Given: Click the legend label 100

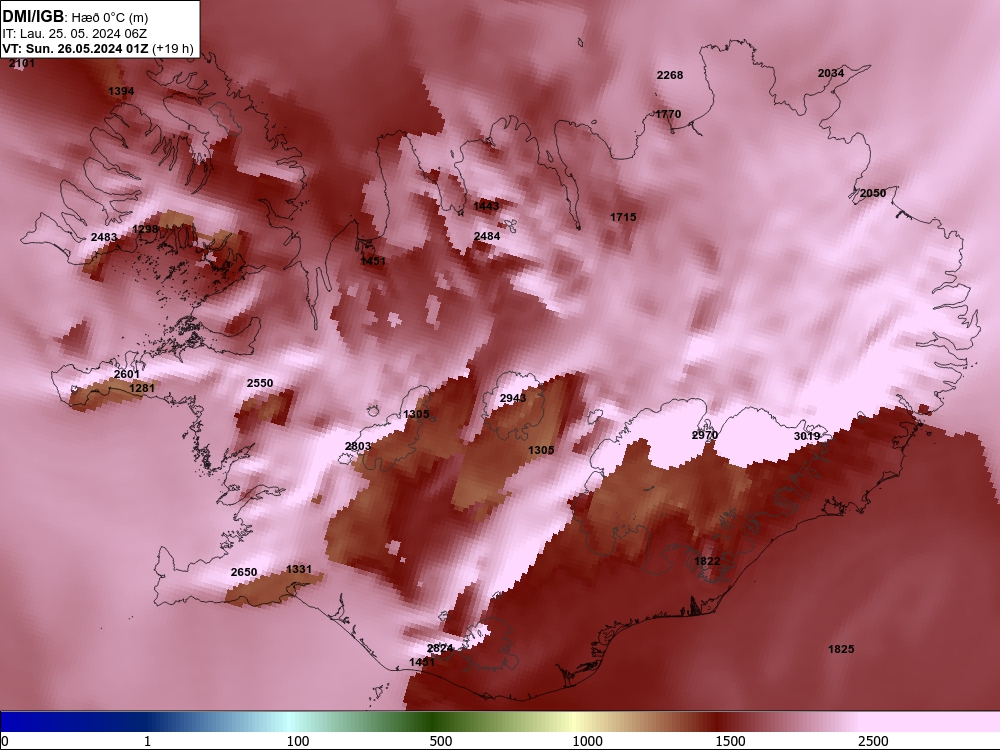Looking at the screenshot, I should [x=298, y=741].
